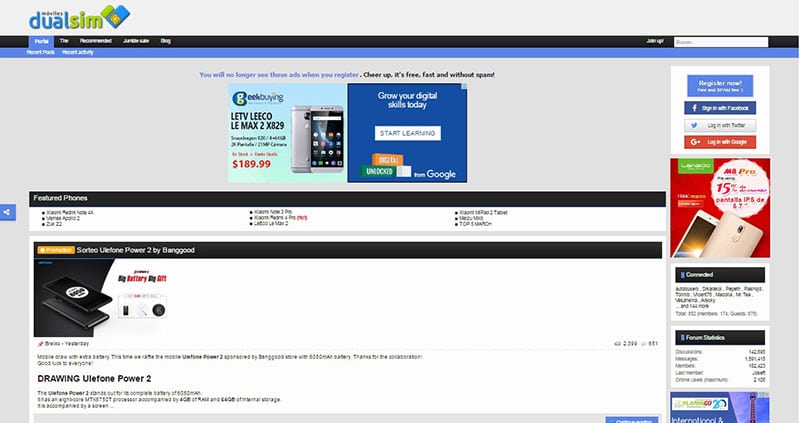Log in with Twitter button
This screenshot has height=423, width=800.
[x=720, y=126]
